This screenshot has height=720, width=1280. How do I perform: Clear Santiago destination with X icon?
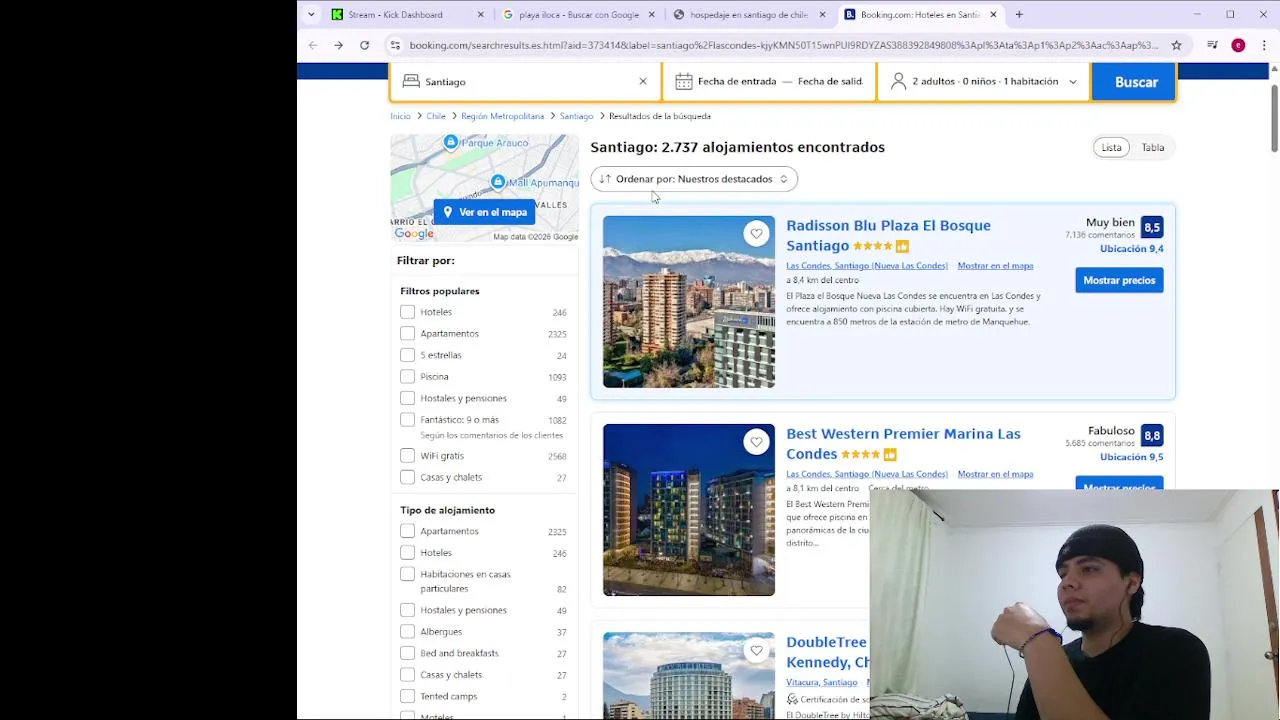tap(643, 82)
